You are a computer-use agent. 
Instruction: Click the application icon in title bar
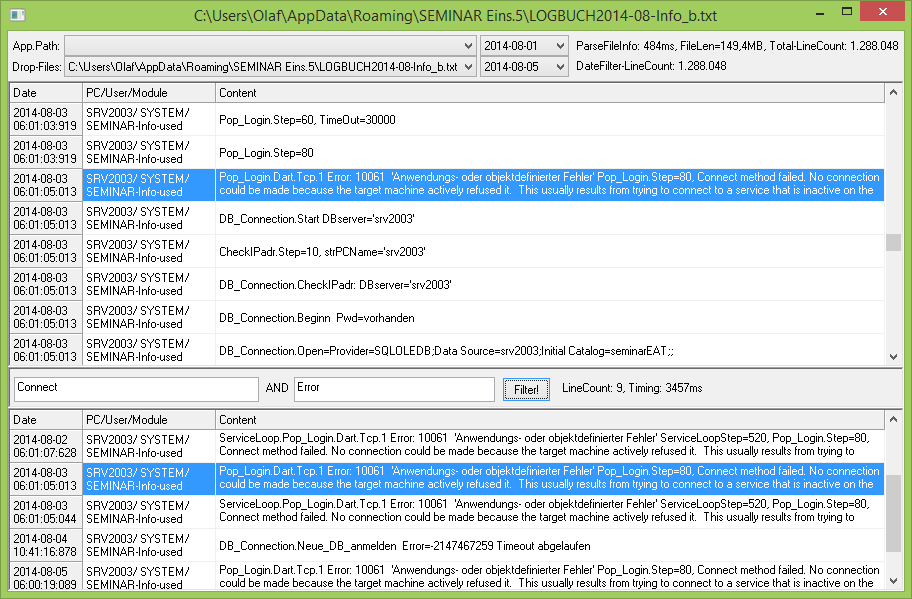coord(14,13)
